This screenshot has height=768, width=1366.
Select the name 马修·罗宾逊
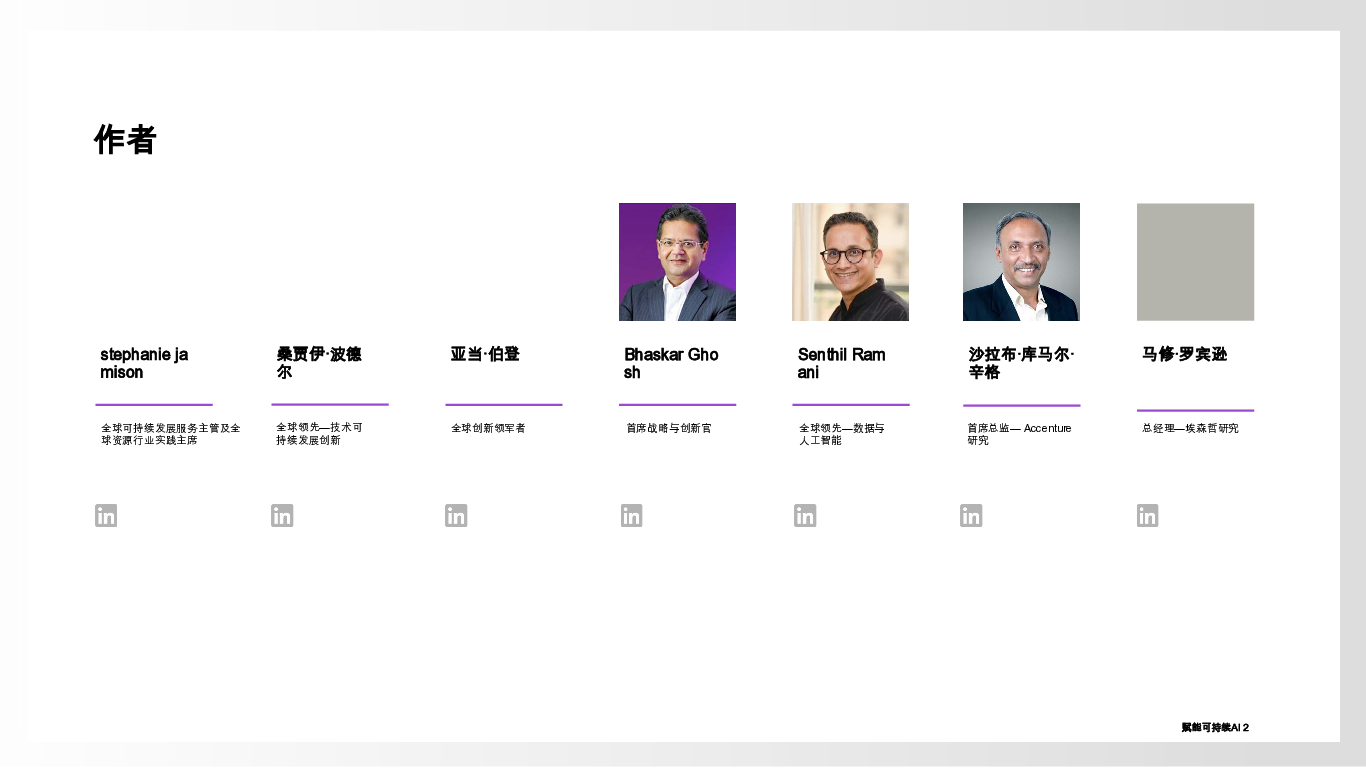point(1185,354)
